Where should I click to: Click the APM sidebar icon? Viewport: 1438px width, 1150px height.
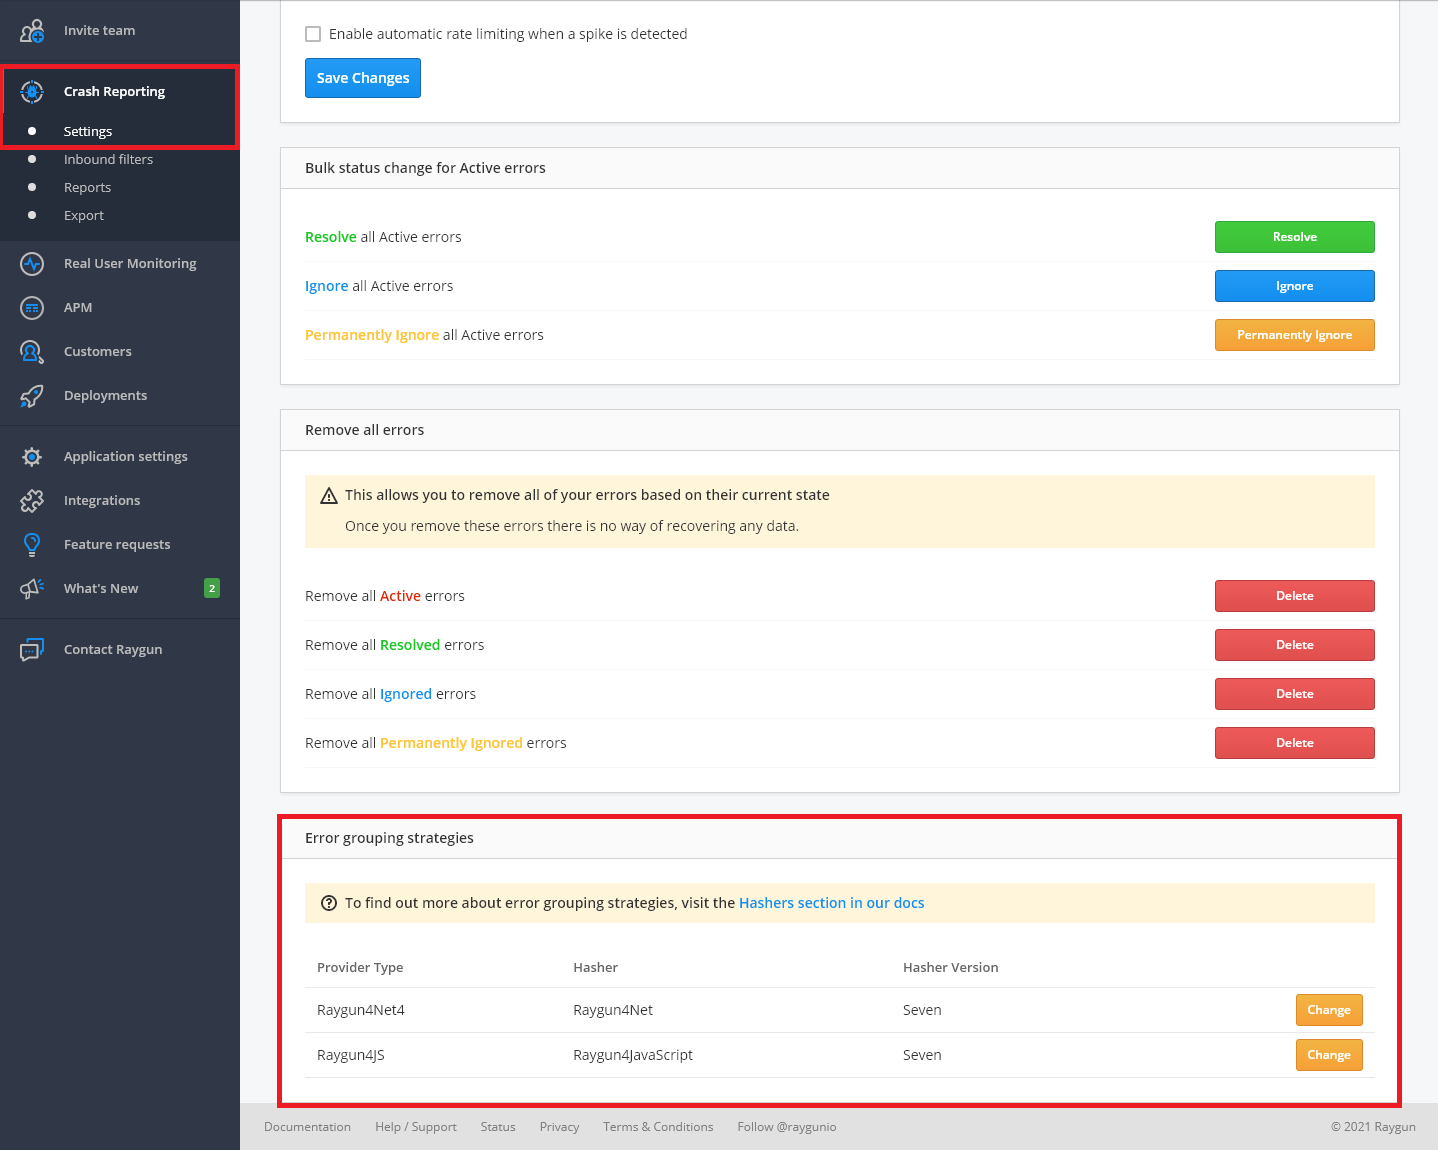point(32,308)
